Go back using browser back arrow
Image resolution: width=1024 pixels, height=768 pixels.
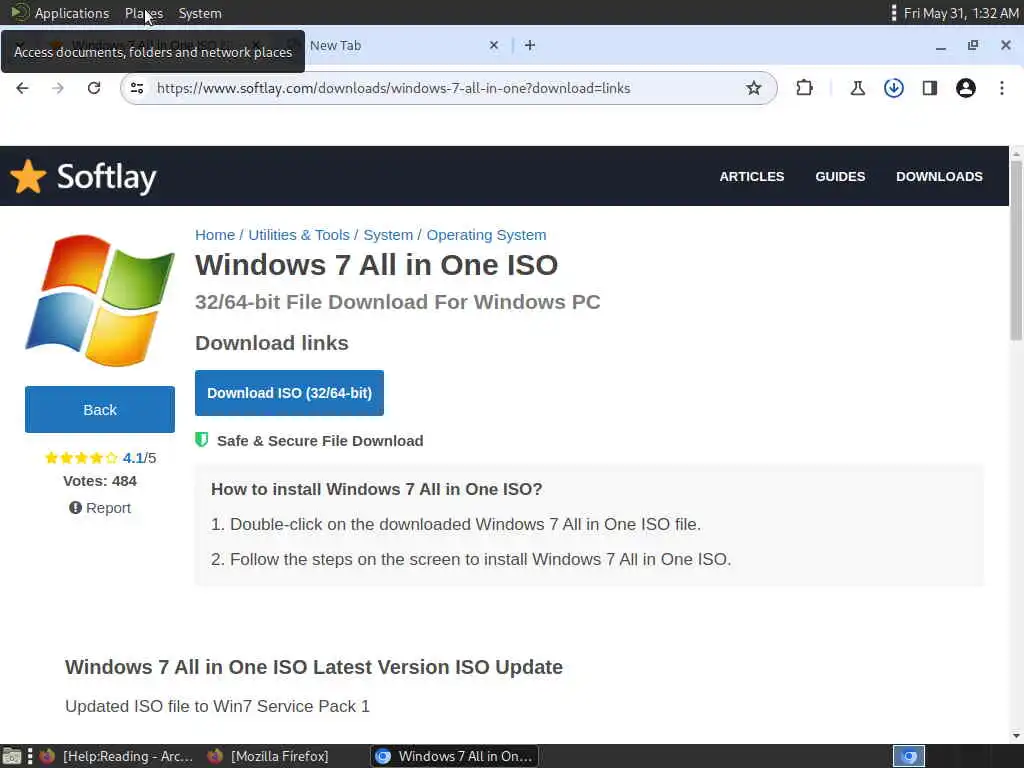coord(22,88)
